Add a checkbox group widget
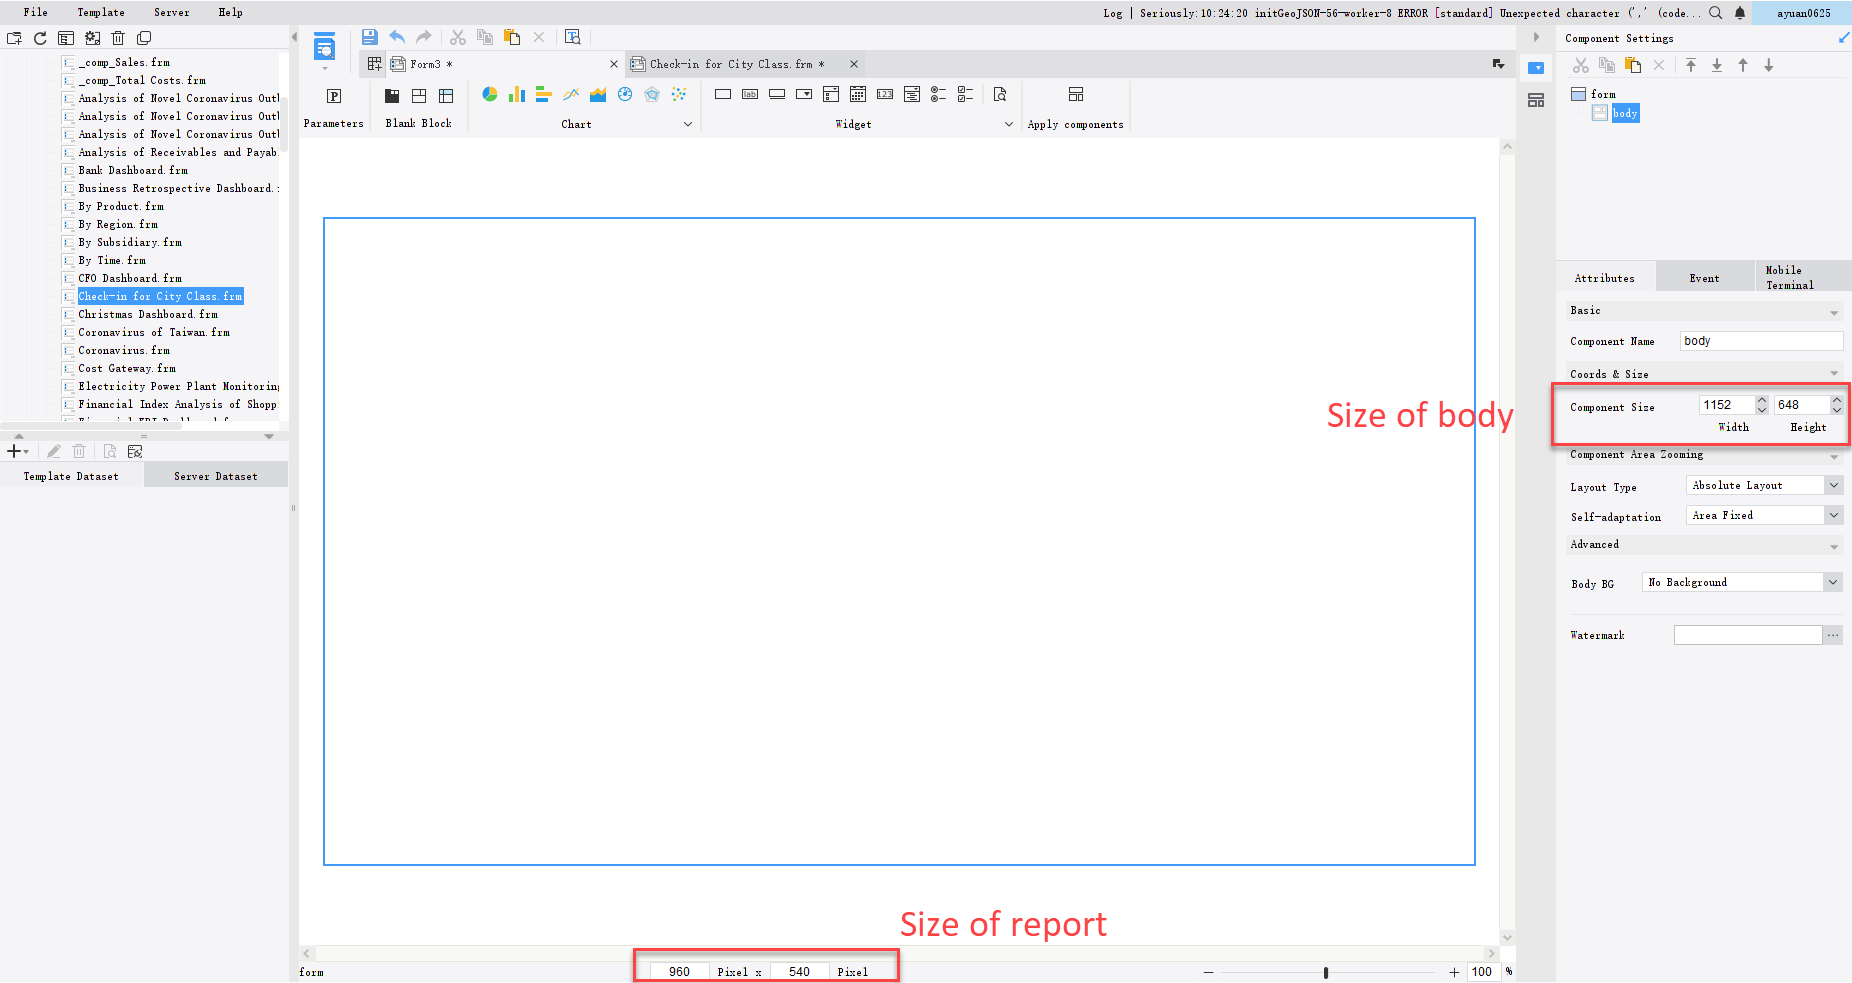 tap(965, 94)
